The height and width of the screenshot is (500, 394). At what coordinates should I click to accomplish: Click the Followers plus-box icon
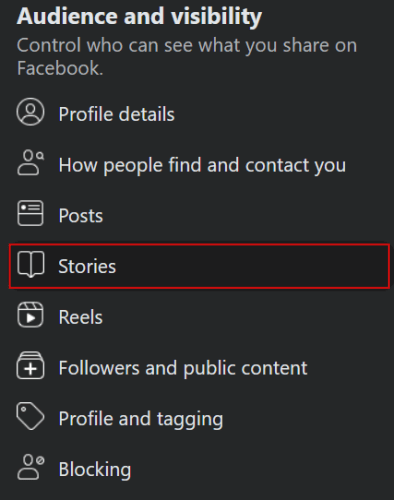(x=30, y=366)
